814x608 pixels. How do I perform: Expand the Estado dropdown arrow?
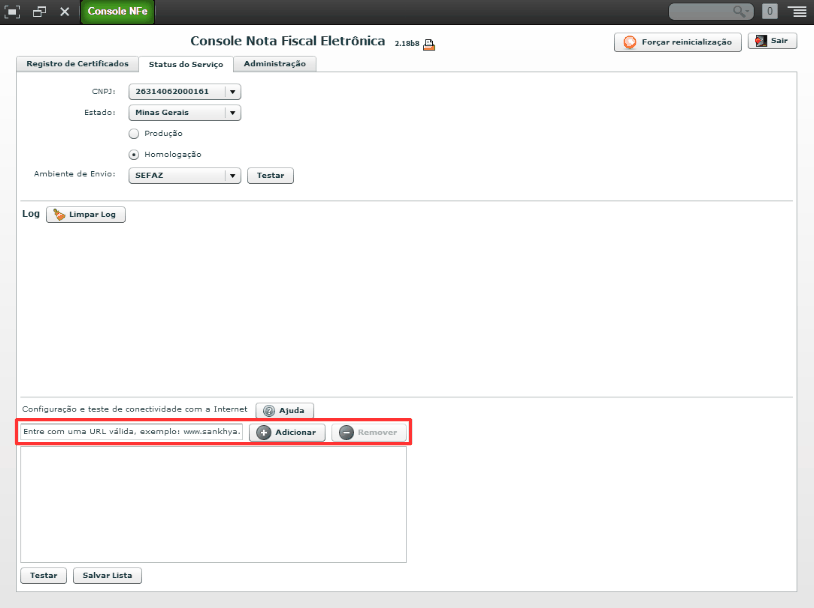pos(233,113)
